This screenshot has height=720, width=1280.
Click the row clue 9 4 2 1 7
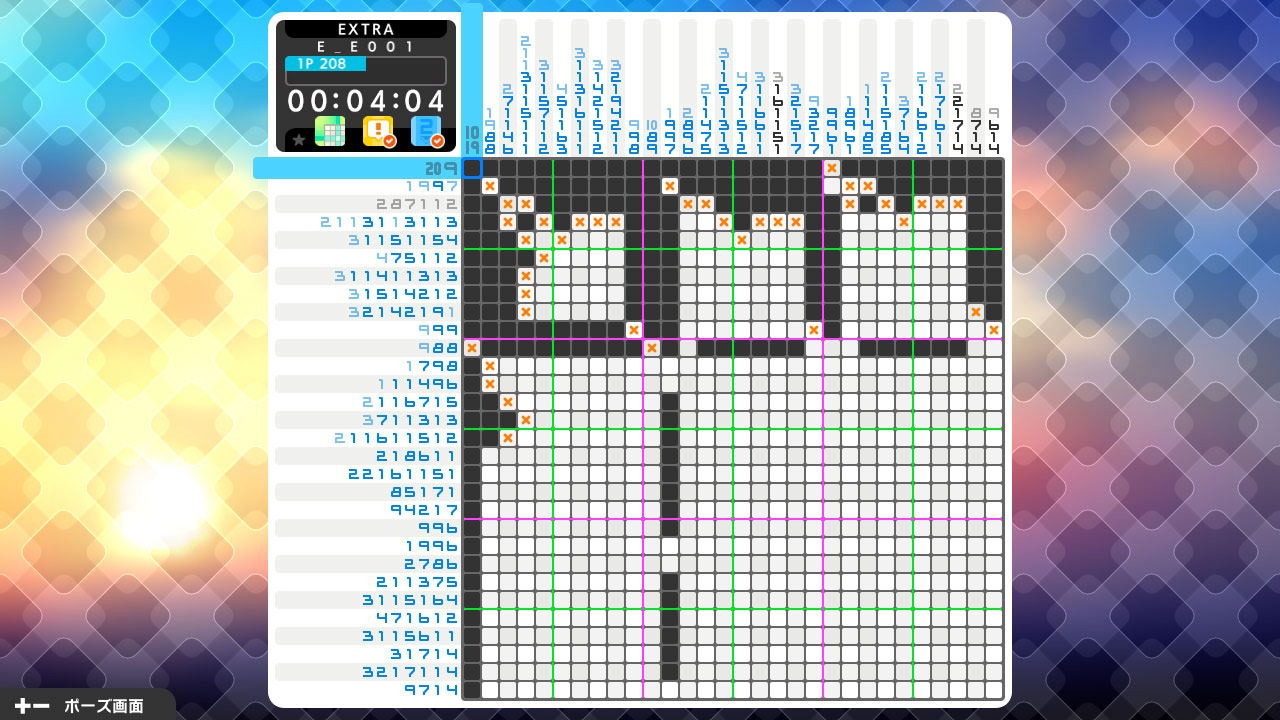pos(424,510)
